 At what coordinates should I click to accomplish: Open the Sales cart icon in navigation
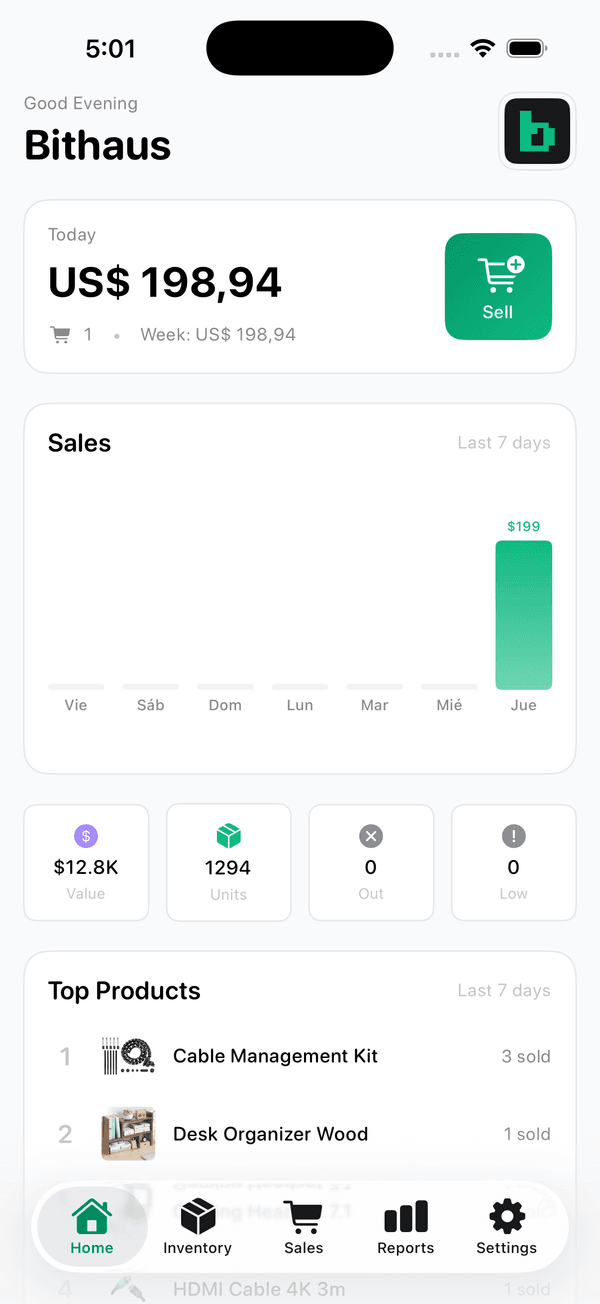tap(303, 1215)
